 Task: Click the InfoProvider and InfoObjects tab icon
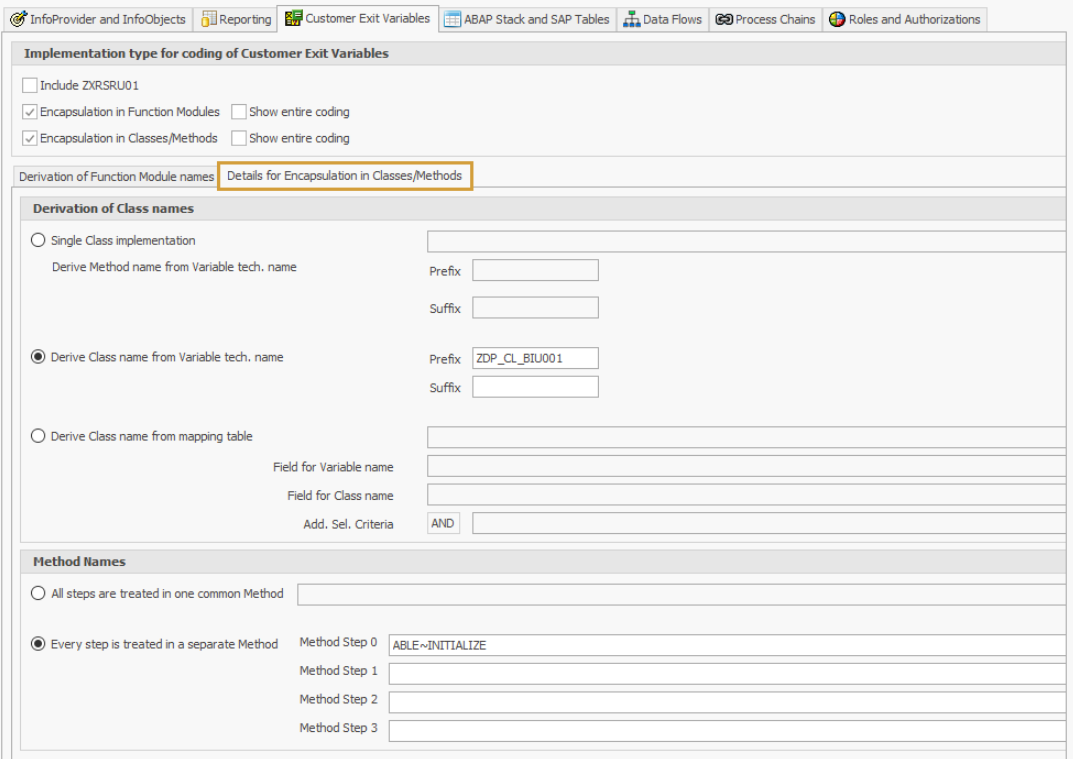tap(18, 19)
